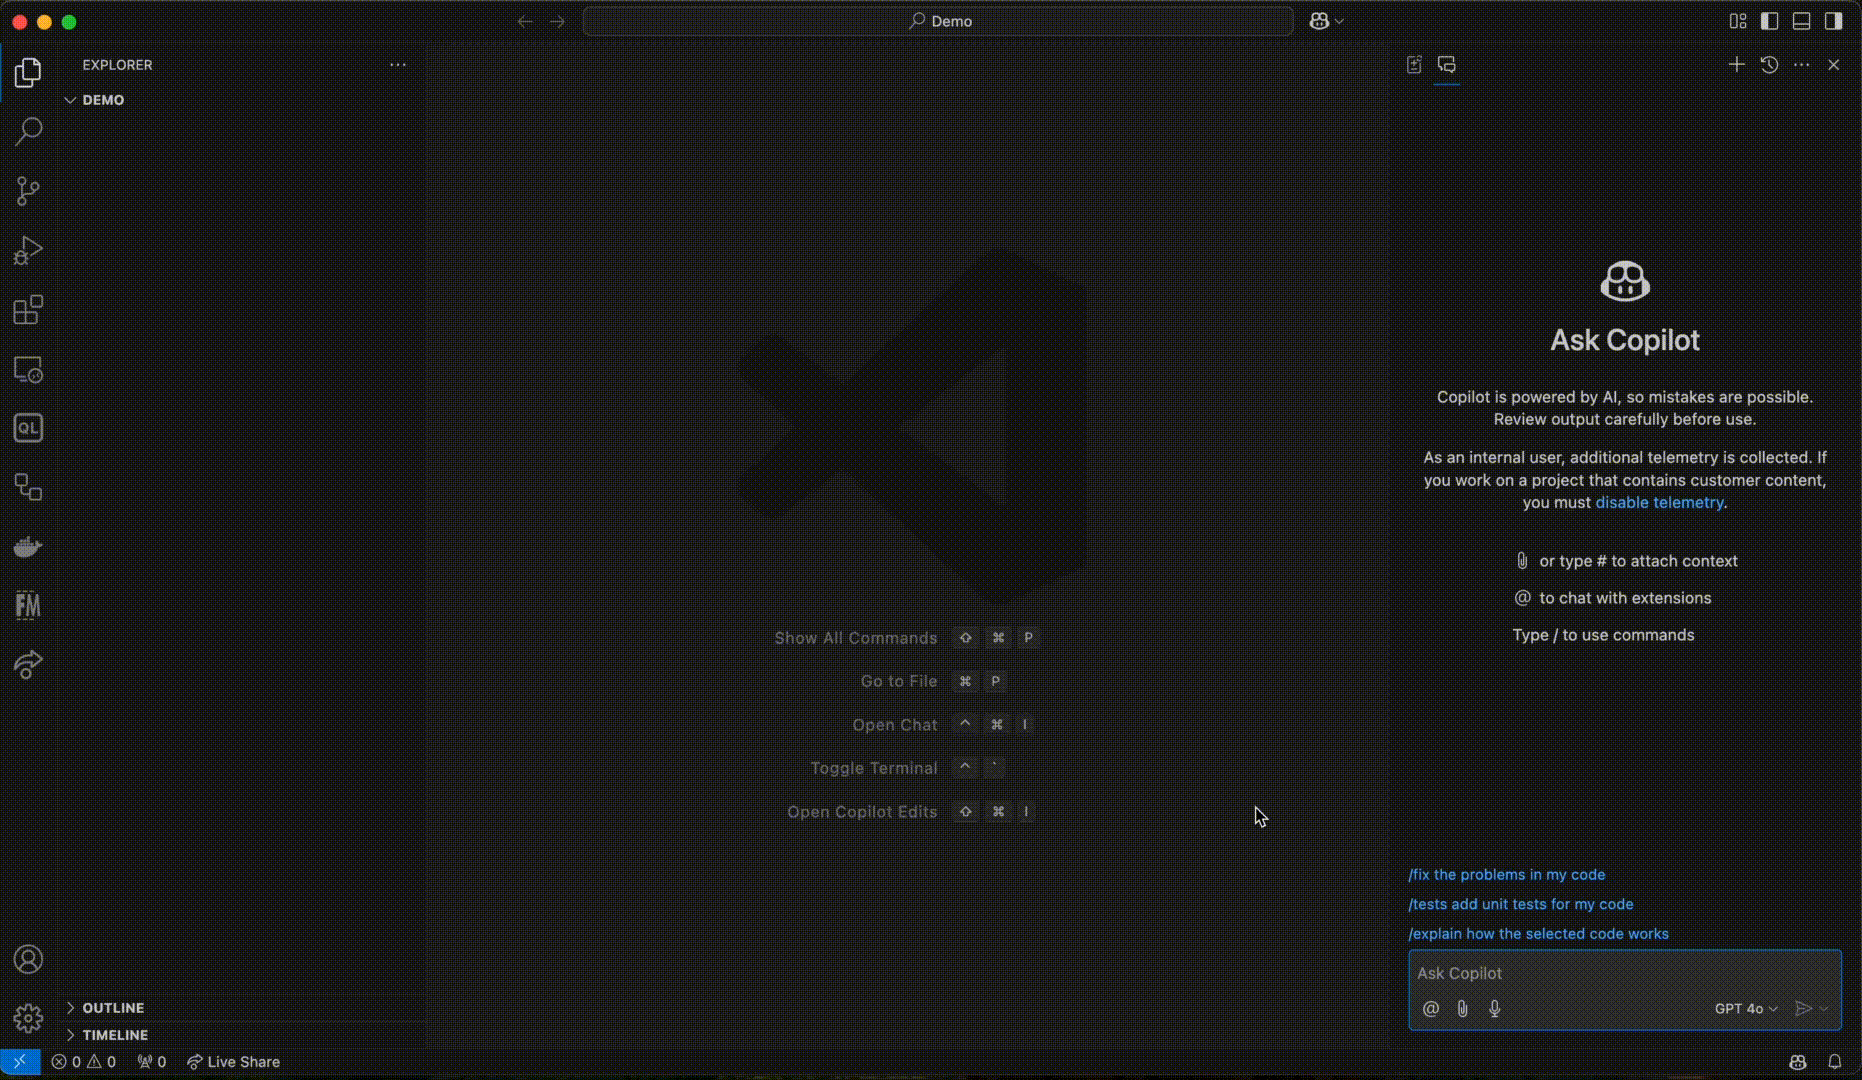Toggle the primary side bar

[1770, 21]
